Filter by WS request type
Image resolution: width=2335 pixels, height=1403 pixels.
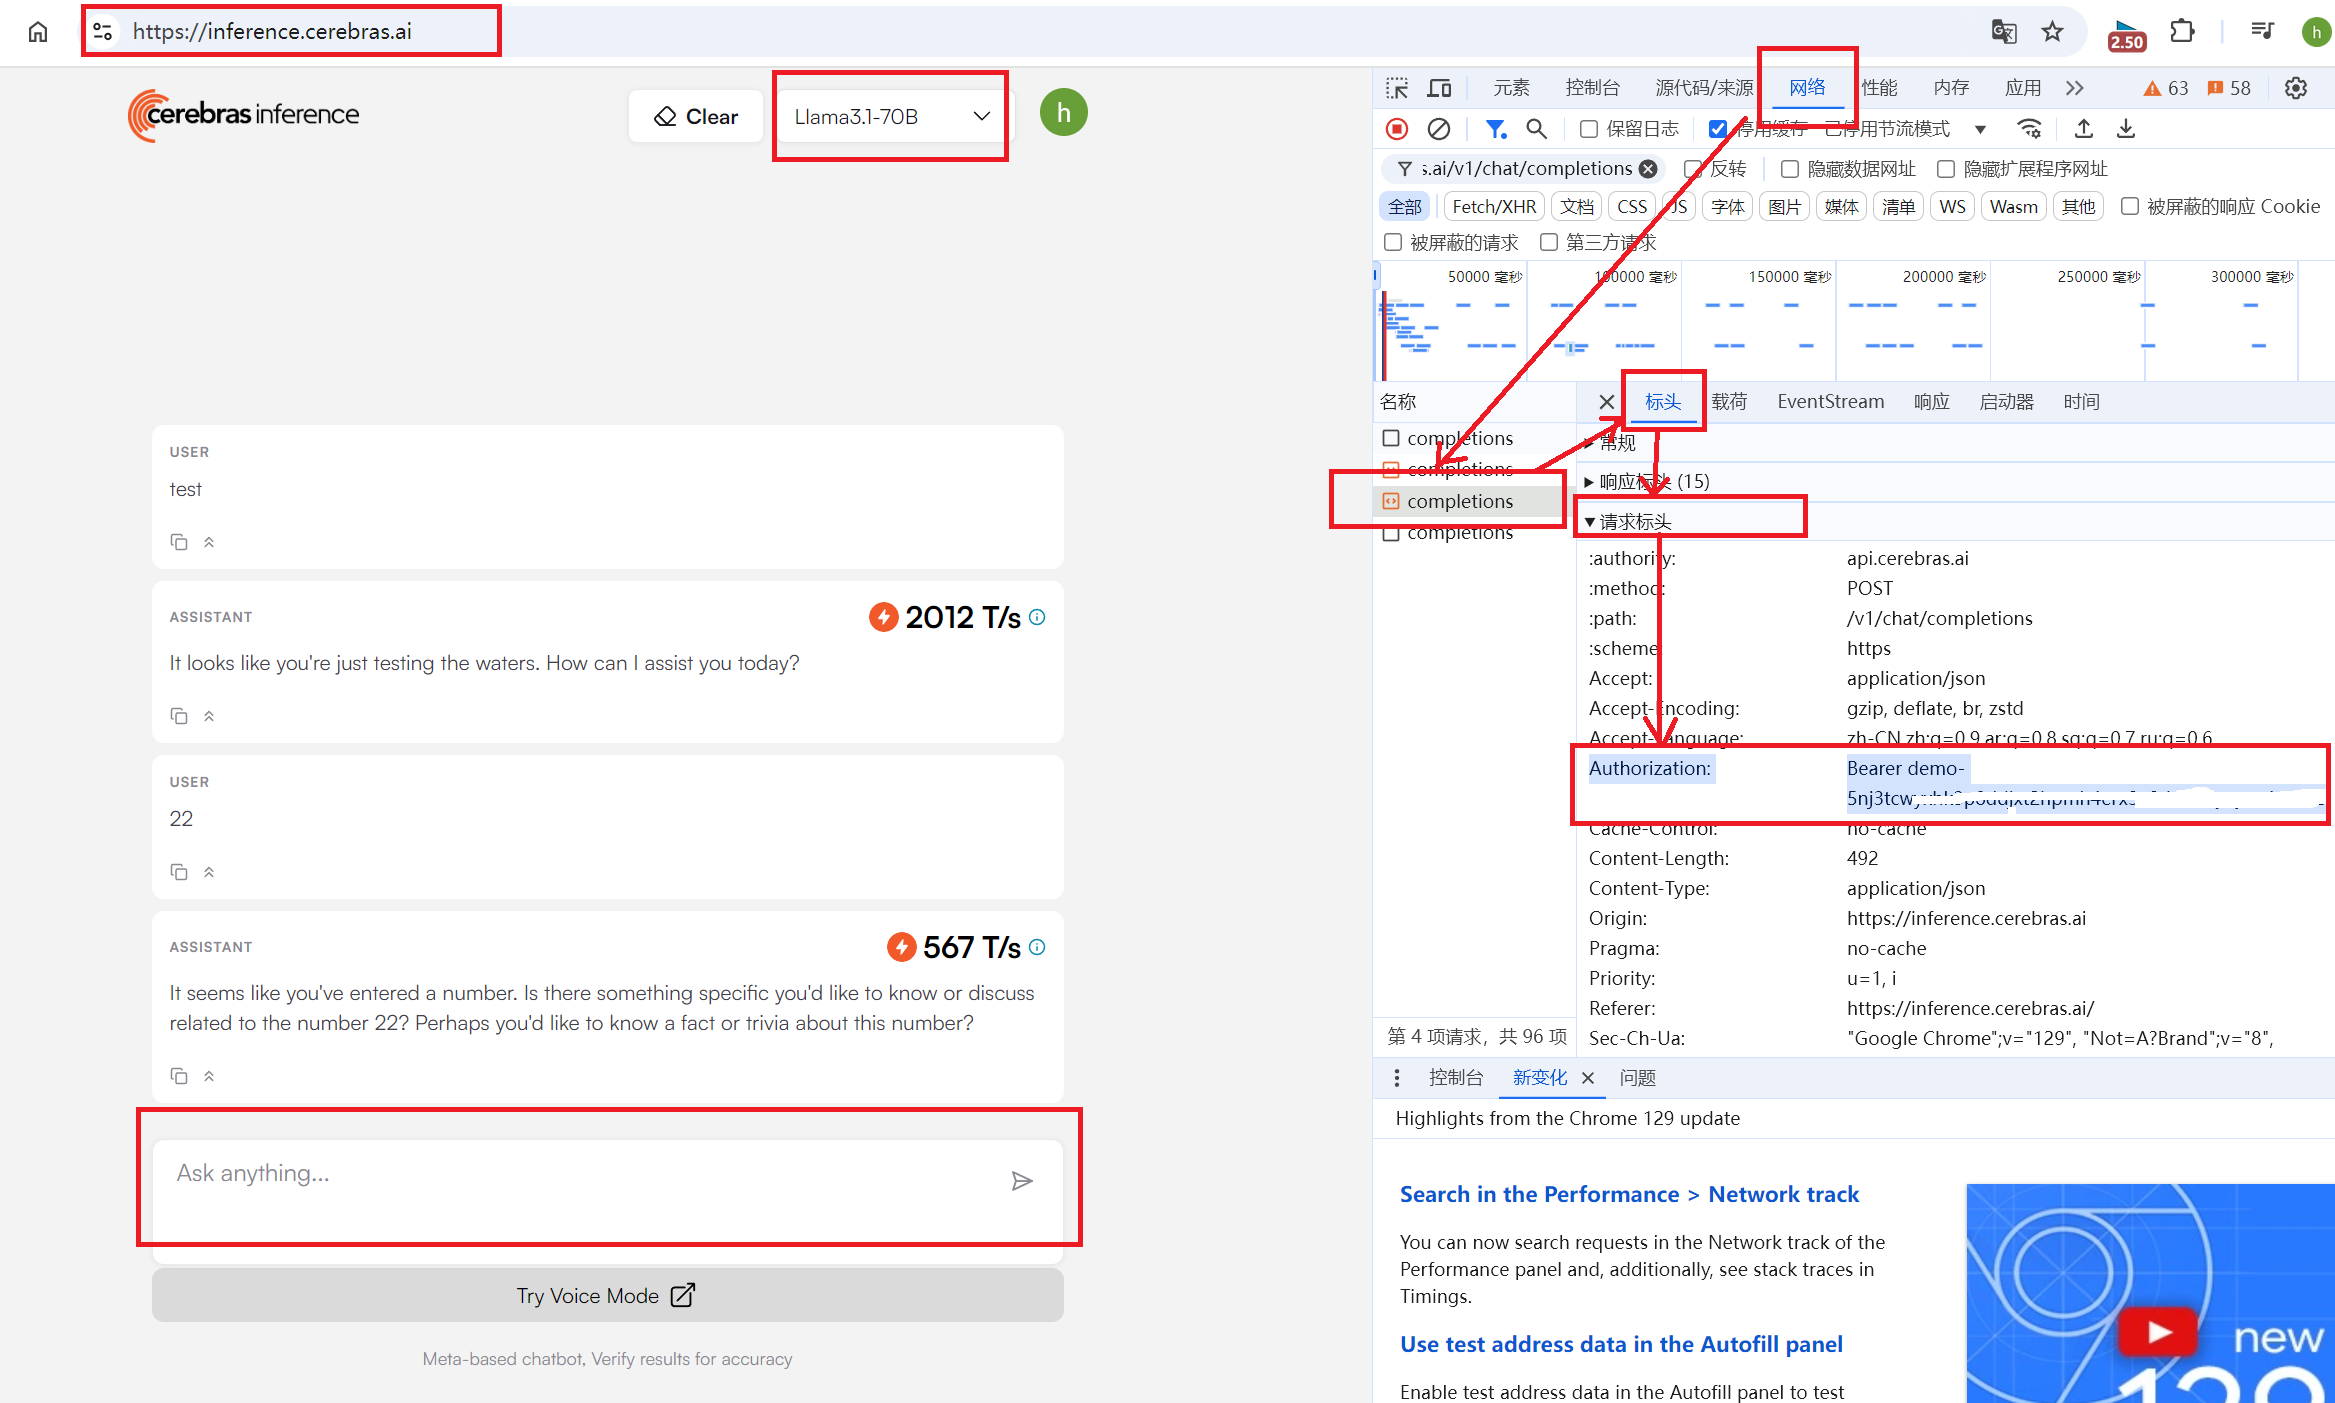click(1952, 207)
